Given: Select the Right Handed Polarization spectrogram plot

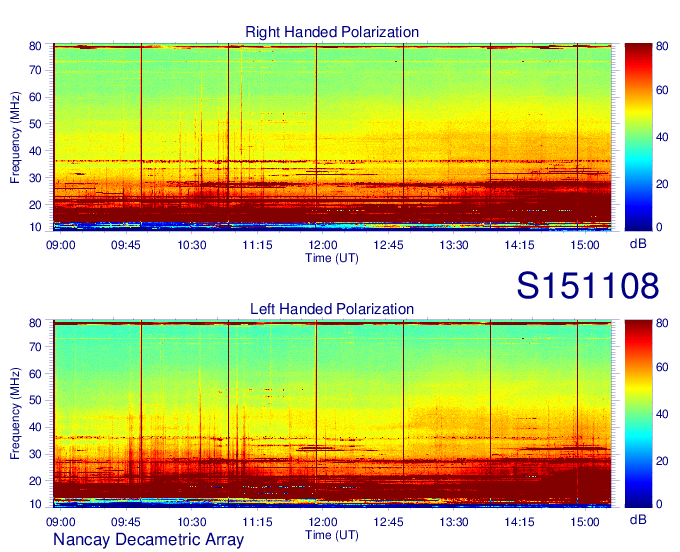Looking at the screenshot, I should point(332,137).
